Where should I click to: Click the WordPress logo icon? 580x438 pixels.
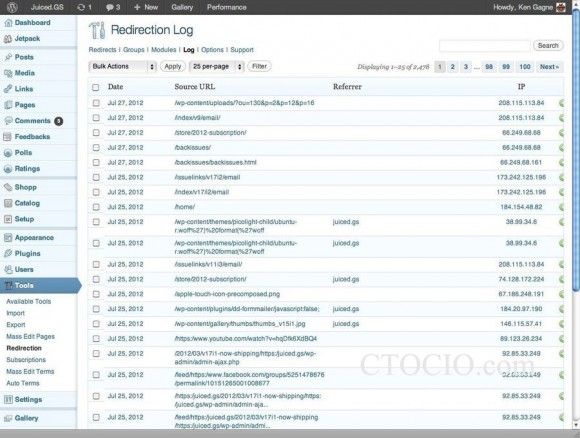click(12, 7)
